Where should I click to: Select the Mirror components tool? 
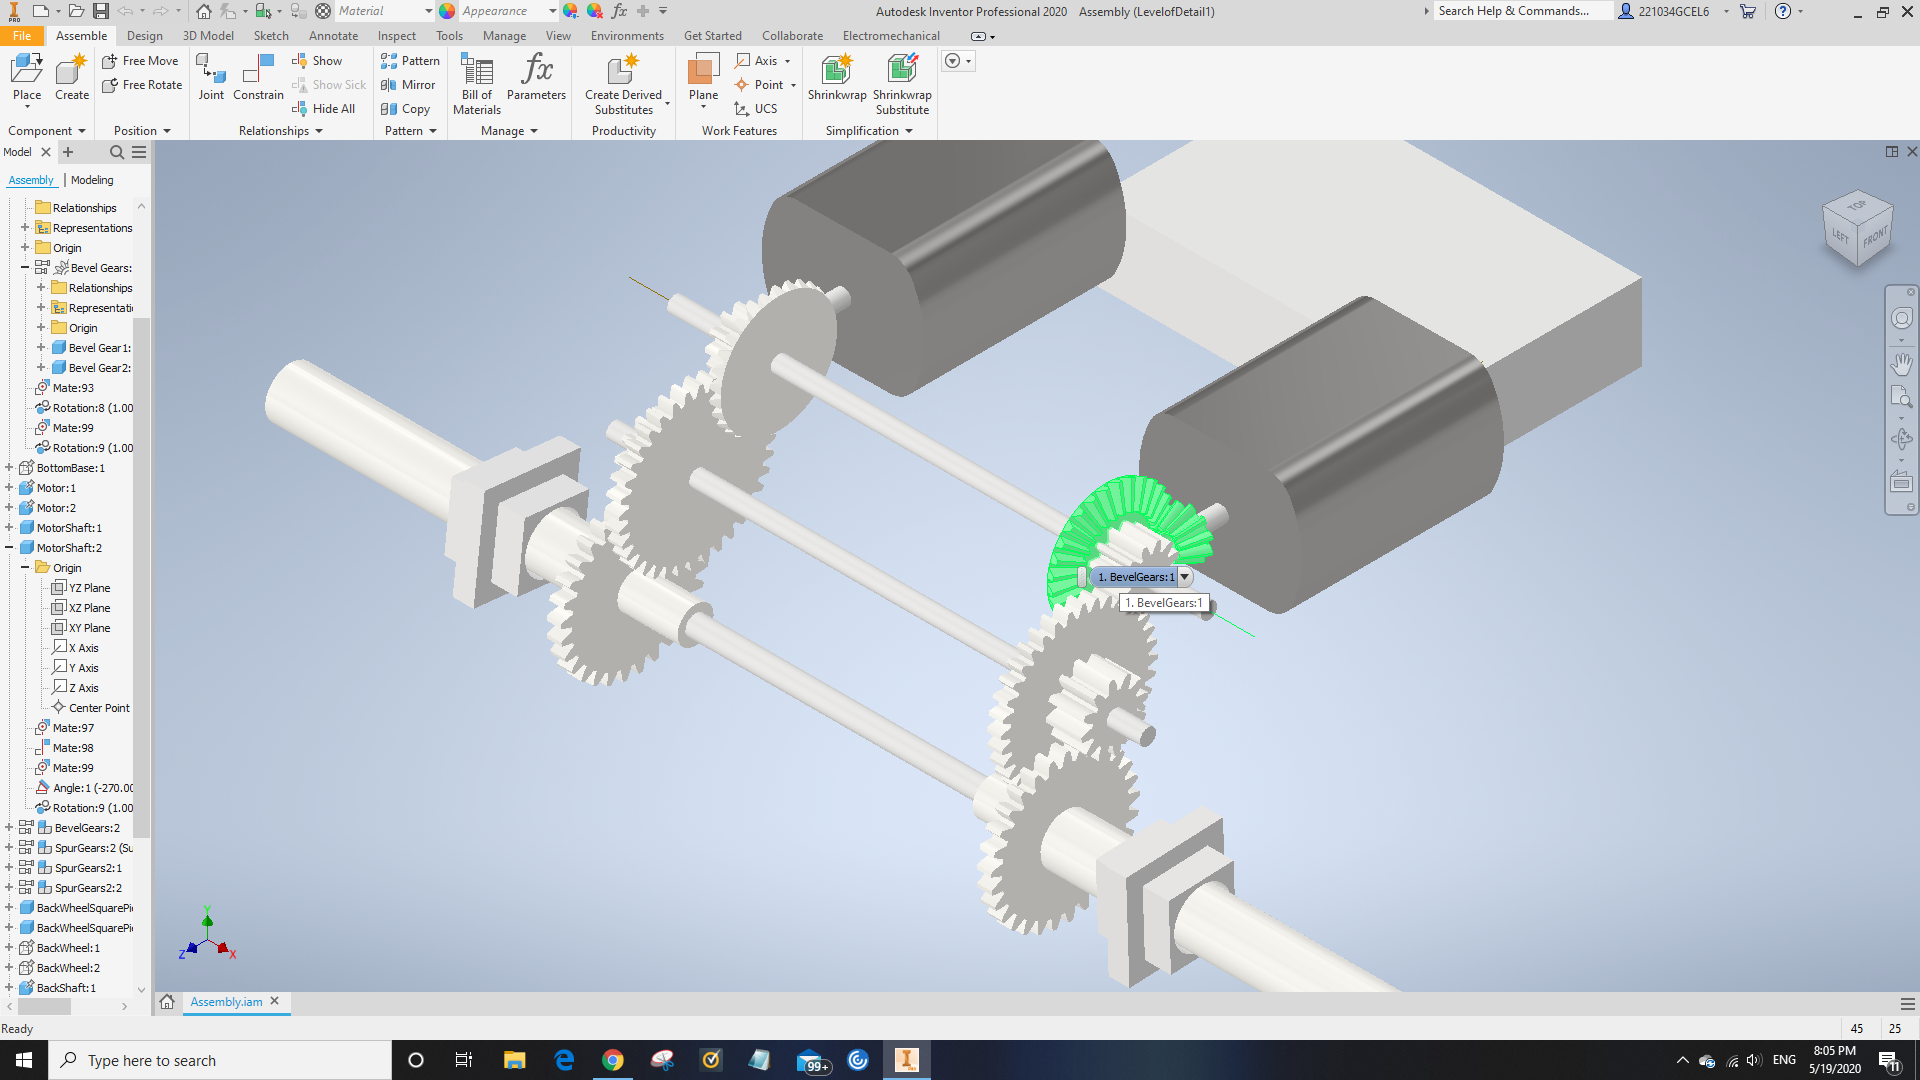click(409, 85)
